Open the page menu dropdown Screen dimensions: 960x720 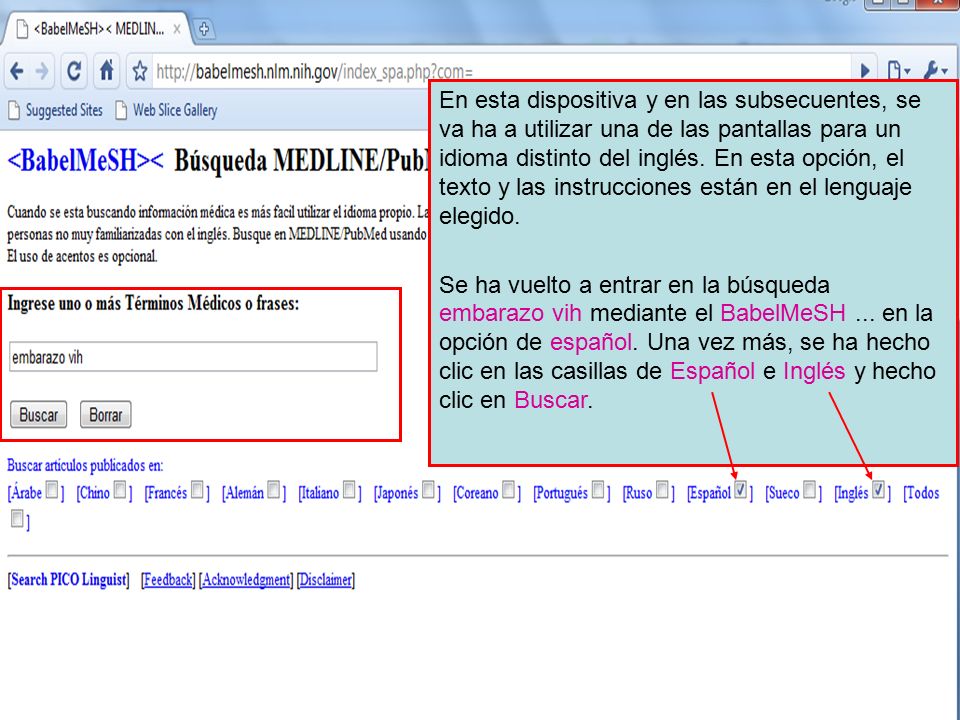point(898,71)
